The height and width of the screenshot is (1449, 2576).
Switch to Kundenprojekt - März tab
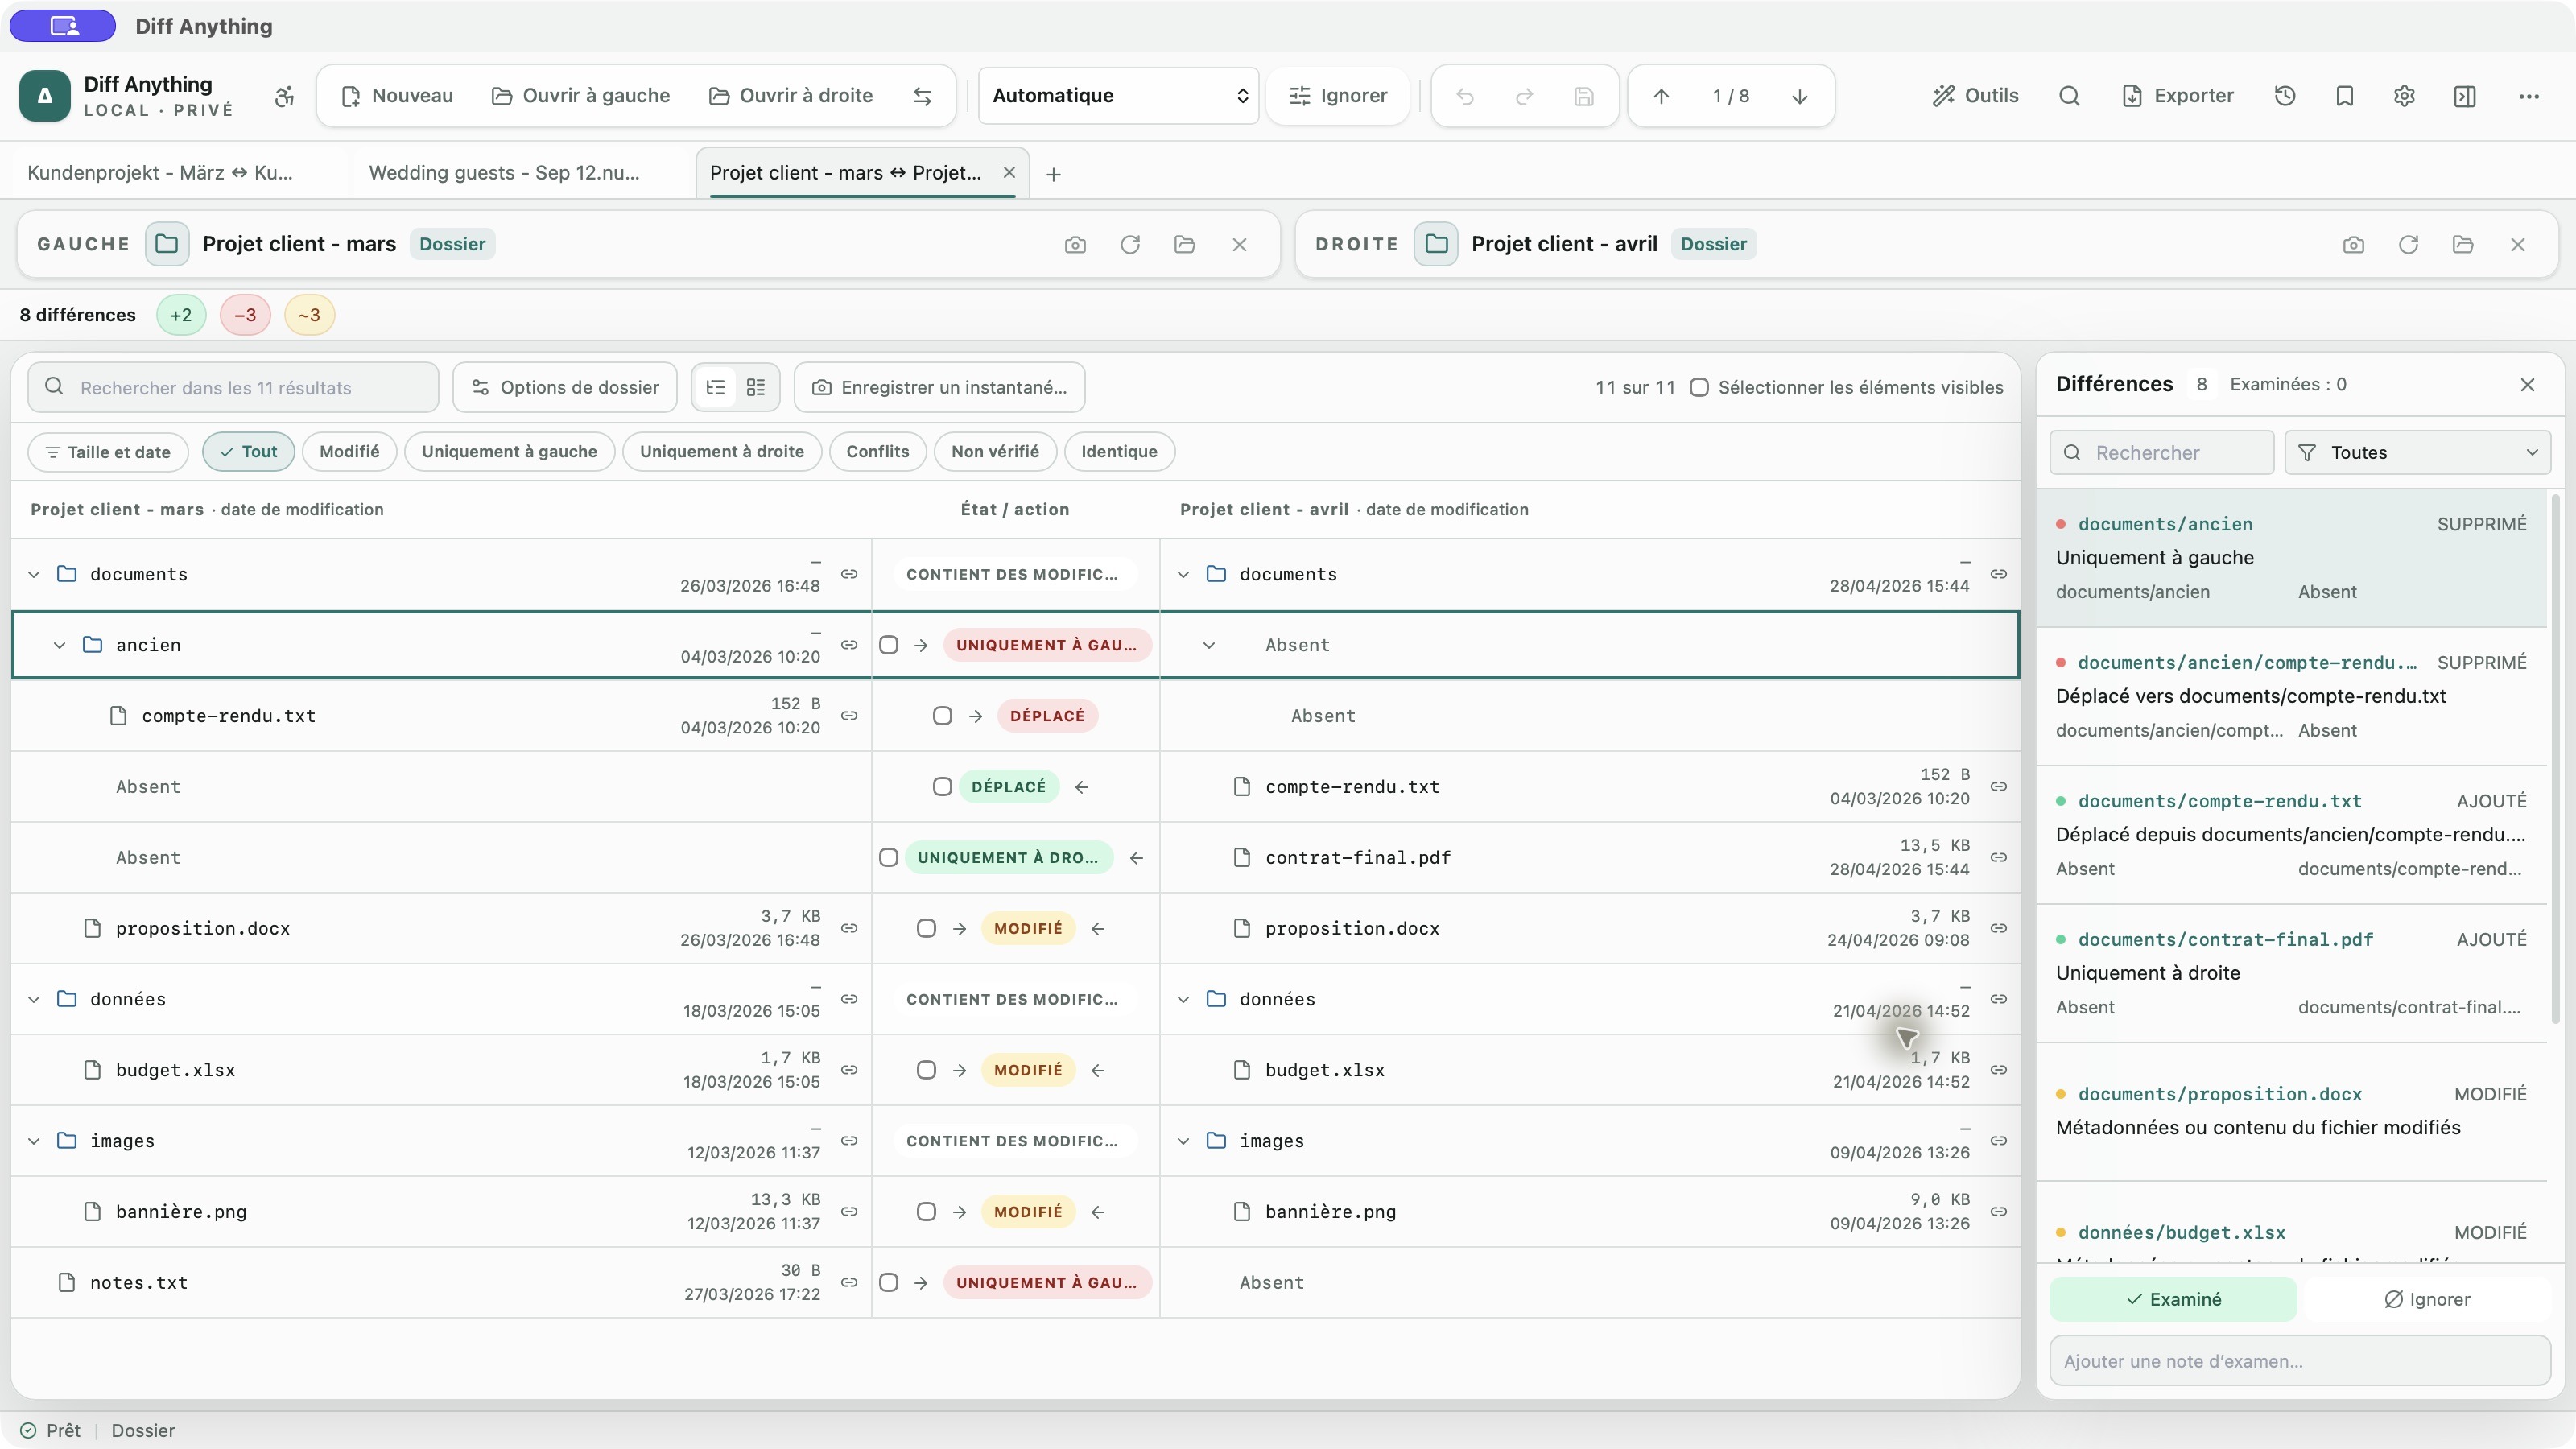(160, 173)
